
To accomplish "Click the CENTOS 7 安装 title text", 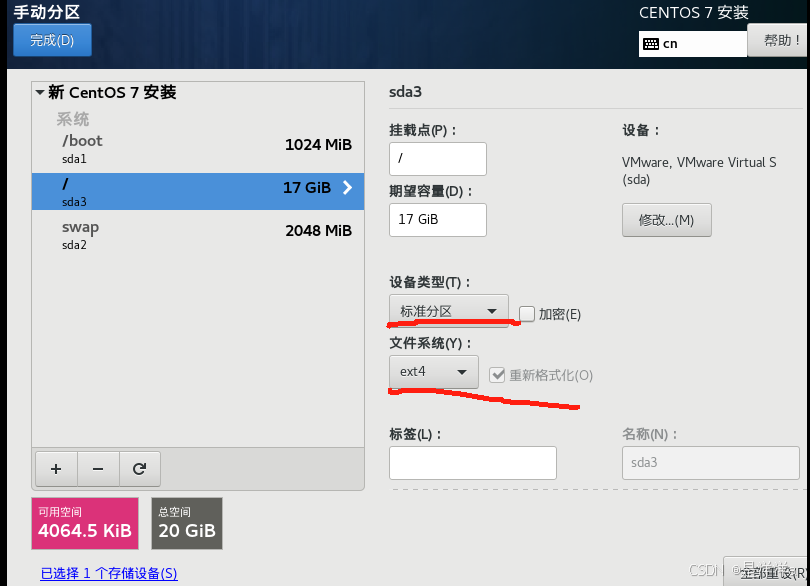I will [x=694, y=12].
